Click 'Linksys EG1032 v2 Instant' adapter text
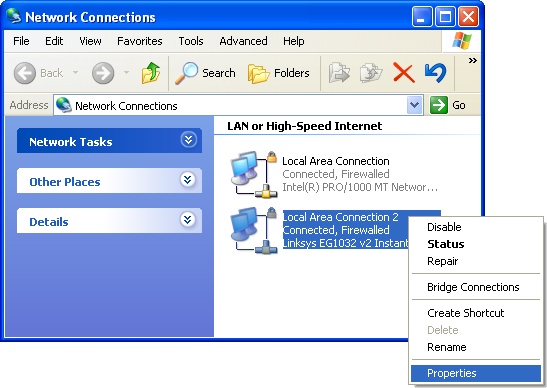This screenshot has width=547, height=388. click(x=345, y=243)
